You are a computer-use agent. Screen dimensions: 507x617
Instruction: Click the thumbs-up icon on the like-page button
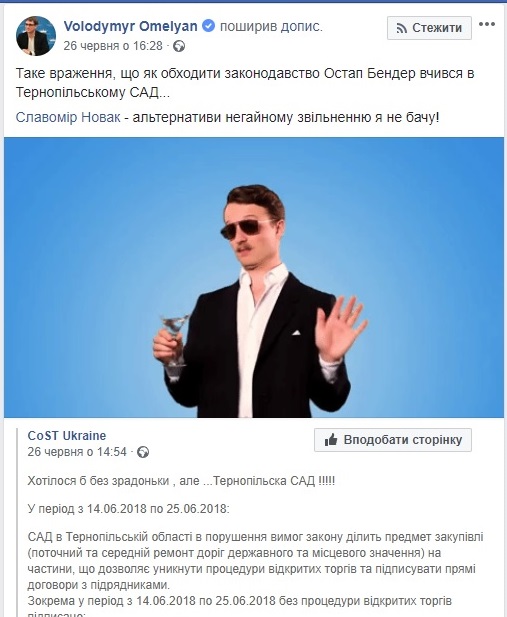pyautogui.click(x=331, y=440)
